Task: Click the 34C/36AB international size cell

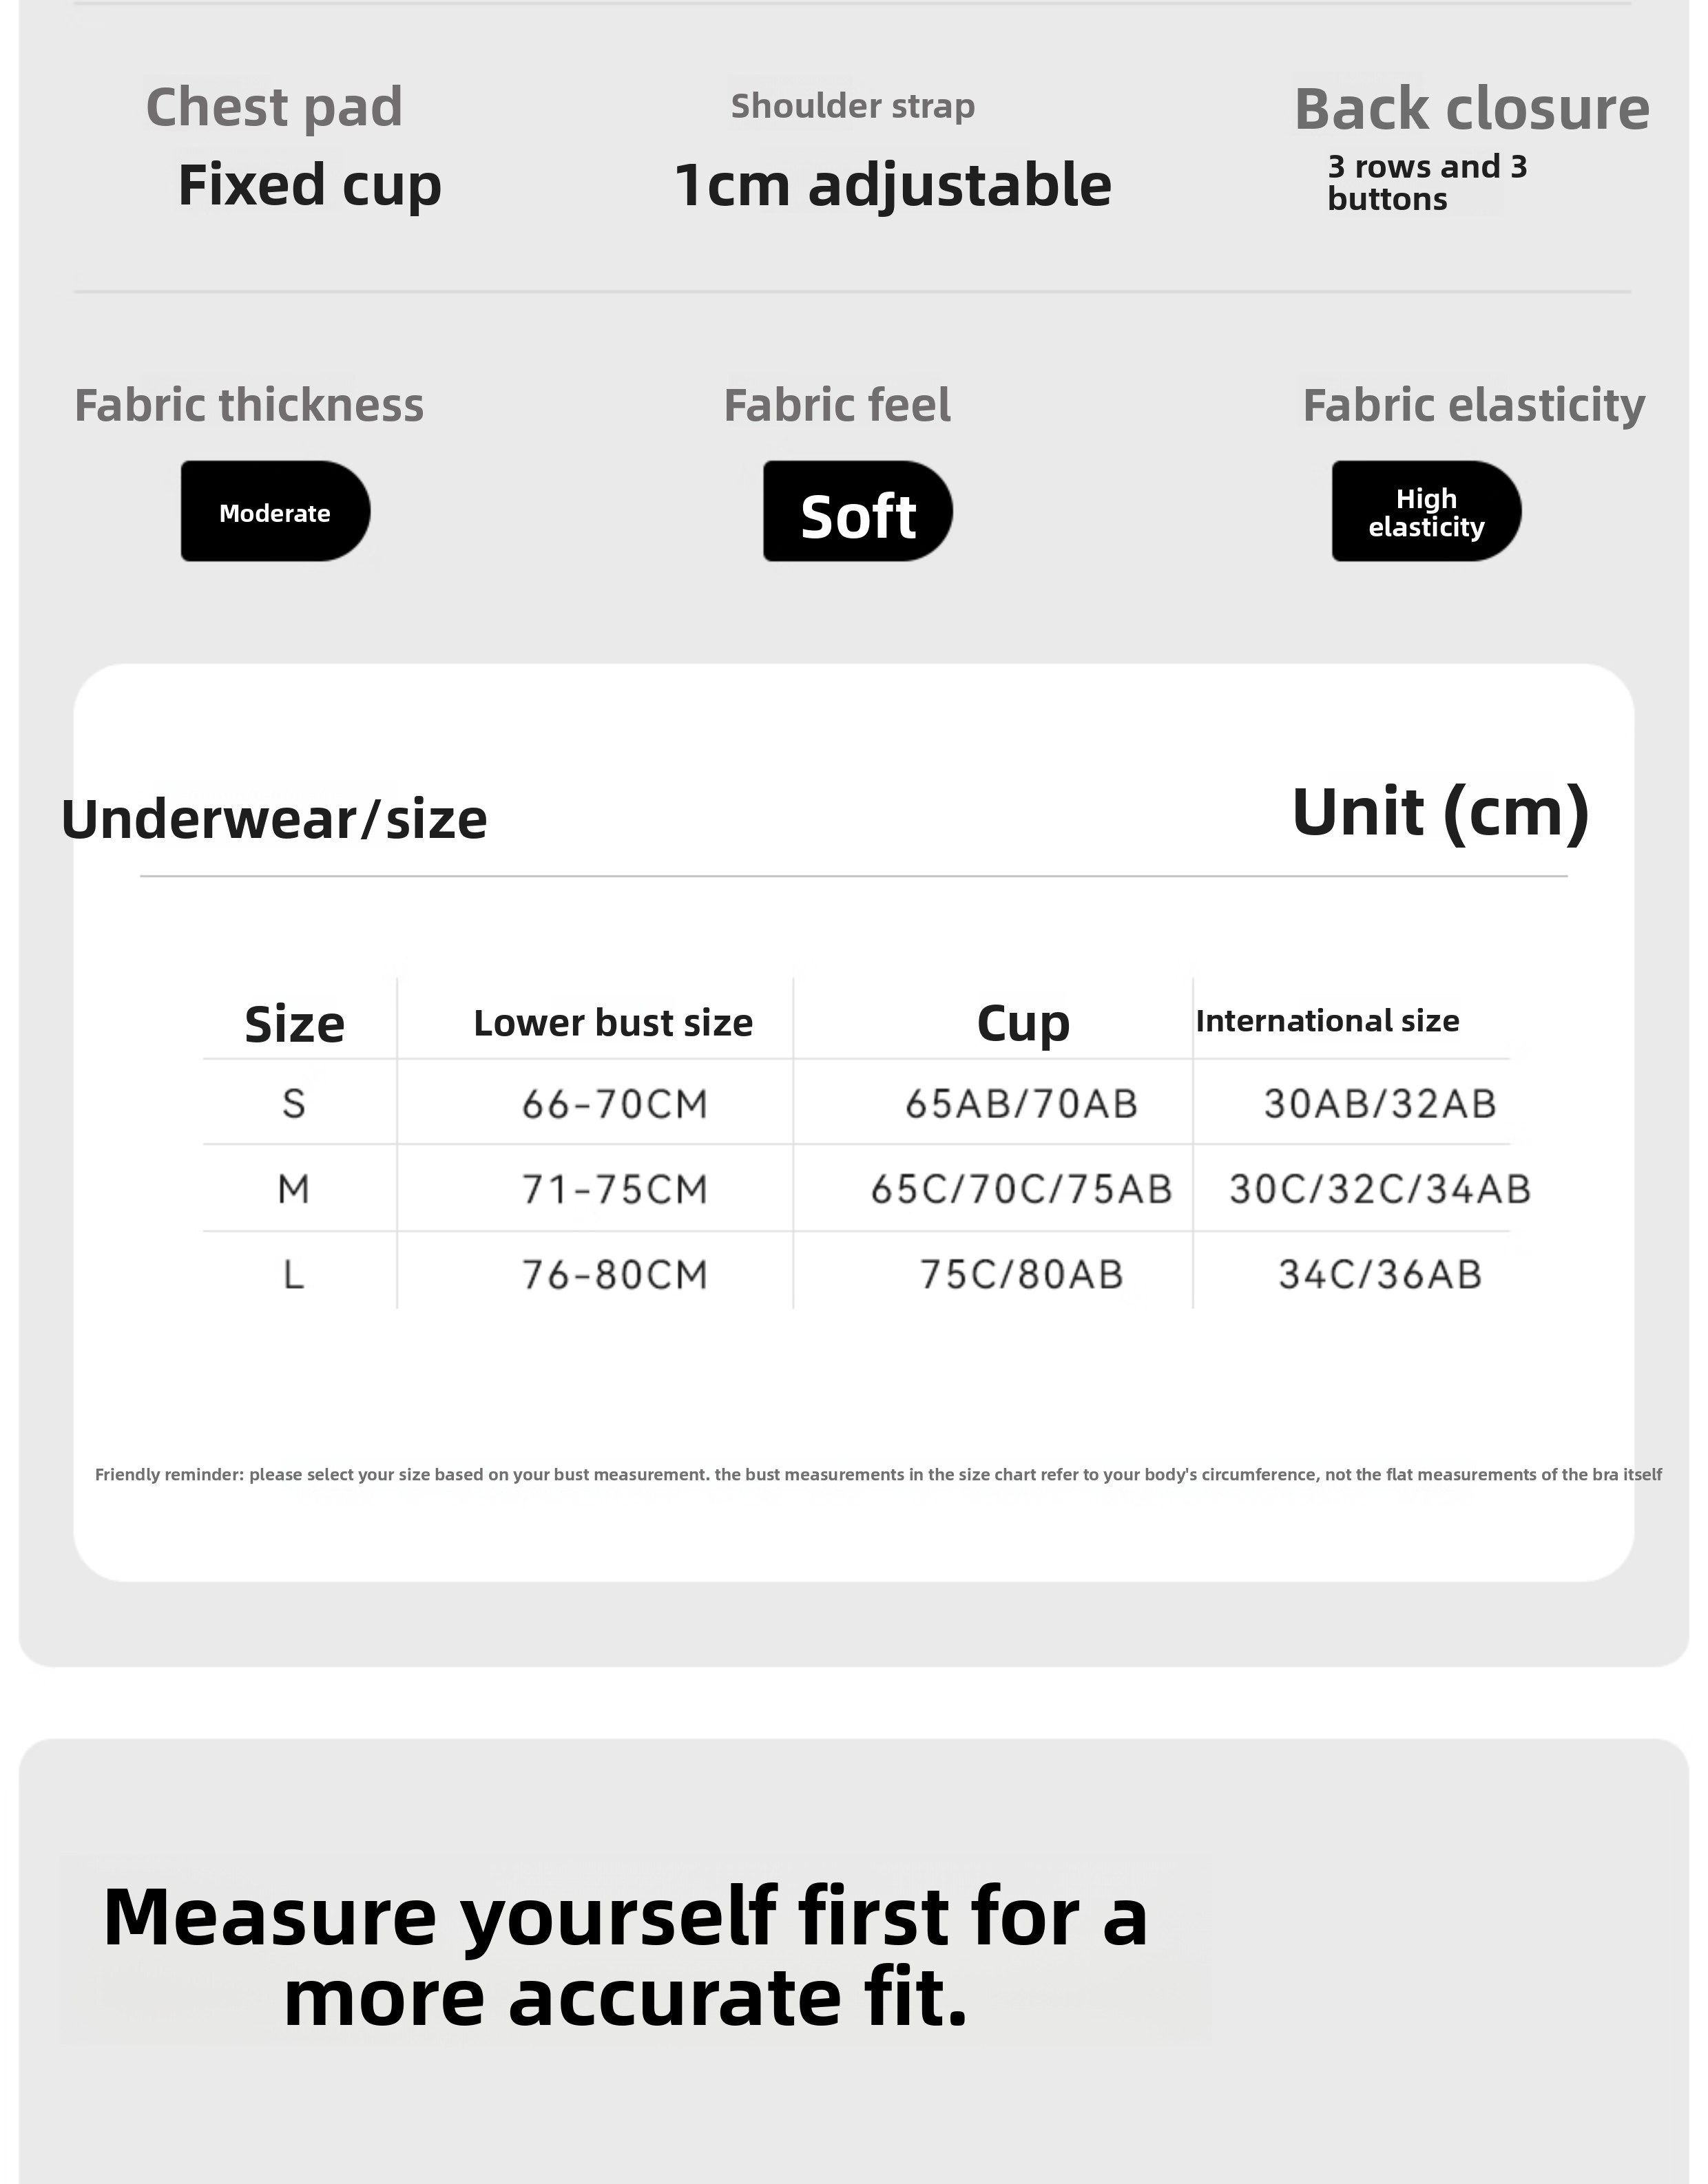Action: click(x=1380, y=1275)
